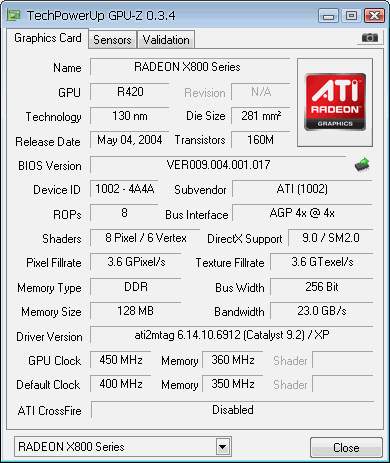The image size is (390, 463).
Task: Click the DirectX Support 9.0 / SM2.0 field
Action: (x=331, y=238)
